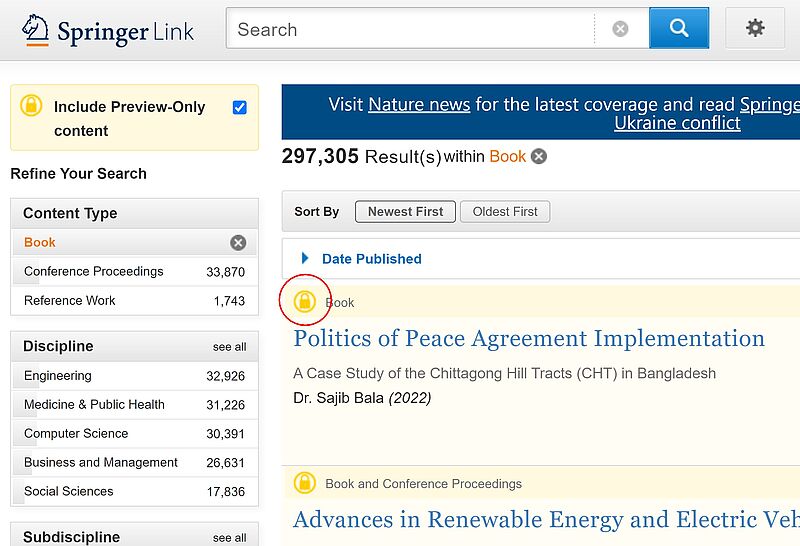This screenshot has height=546, width=800.
Task: Show all subdisciplines via see all
Action: 230,538
